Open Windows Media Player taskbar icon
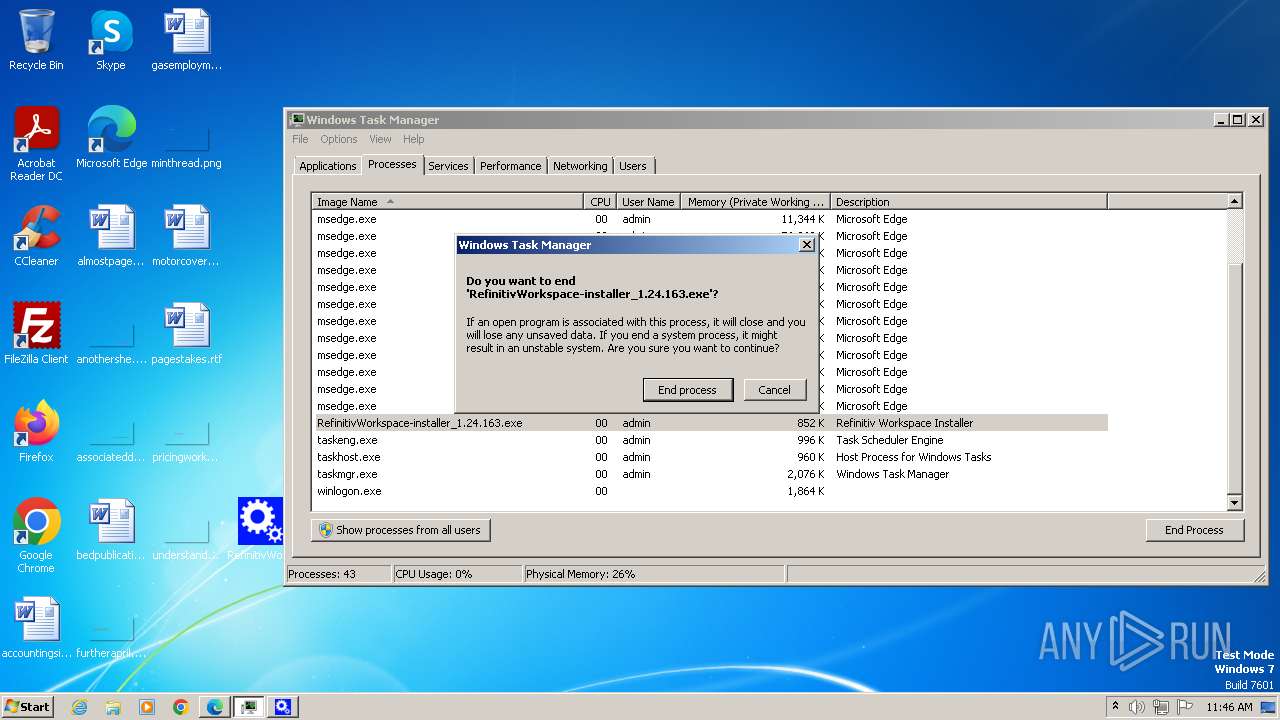 pos(147,707)
